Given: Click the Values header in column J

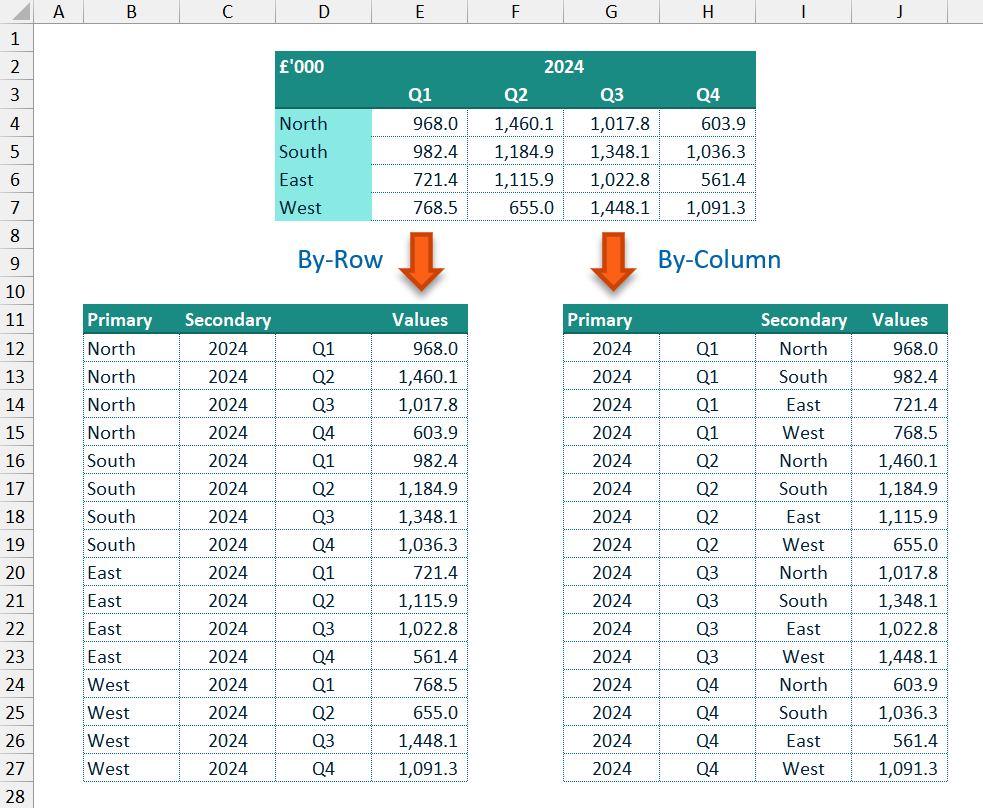Looking at the screenshot, I should click(x=899, y=320).
